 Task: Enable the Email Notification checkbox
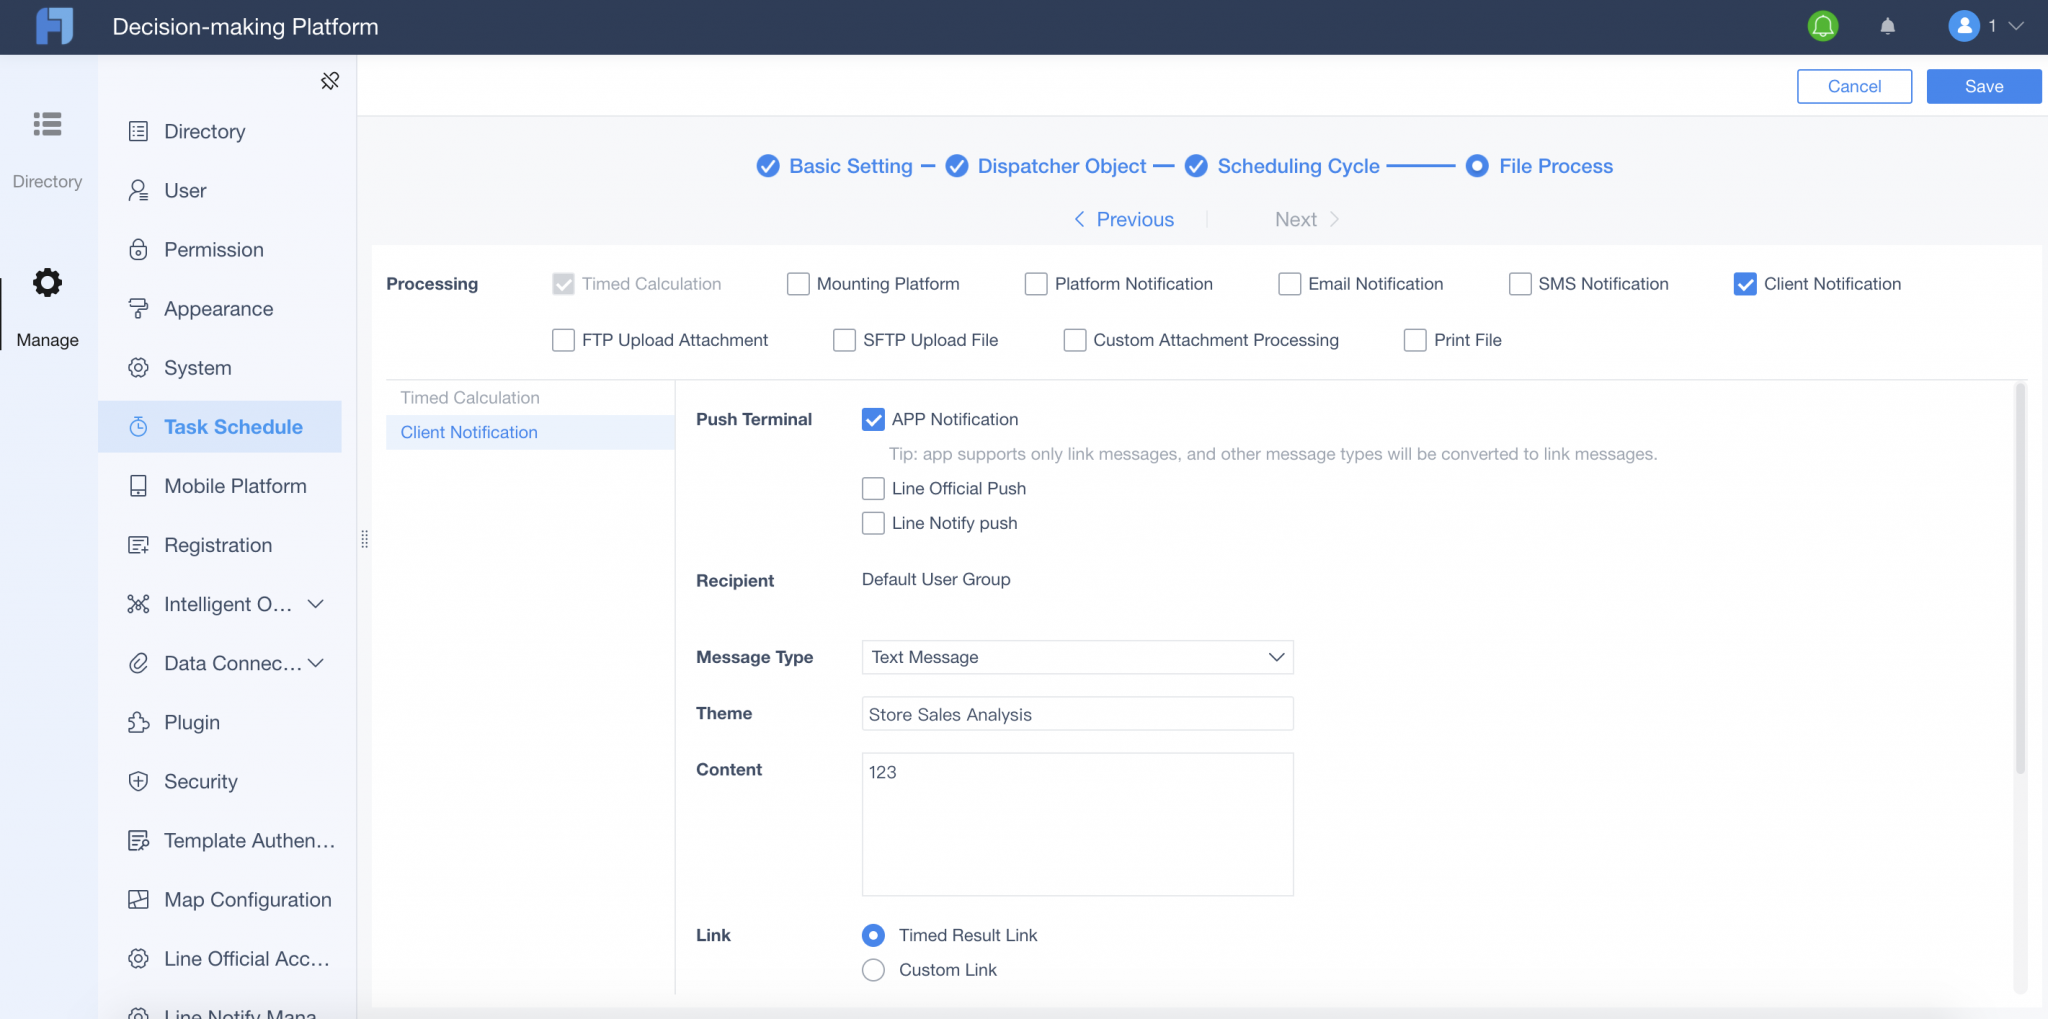1289,284
